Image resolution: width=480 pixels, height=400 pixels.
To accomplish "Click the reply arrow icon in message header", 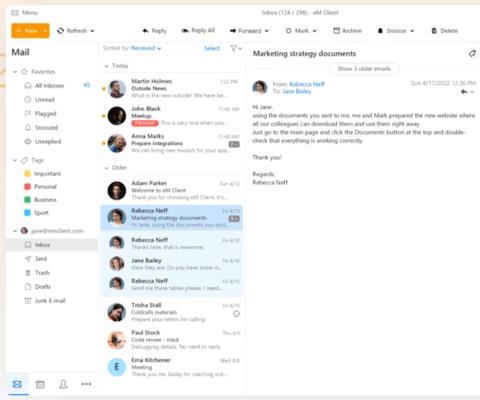I will coord(464,92).
